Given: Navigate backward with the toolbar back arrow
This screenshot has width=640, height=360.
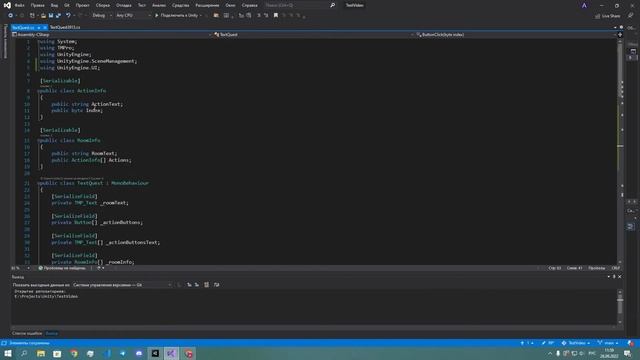Looking at the screenshot, I should click(11, 16).
